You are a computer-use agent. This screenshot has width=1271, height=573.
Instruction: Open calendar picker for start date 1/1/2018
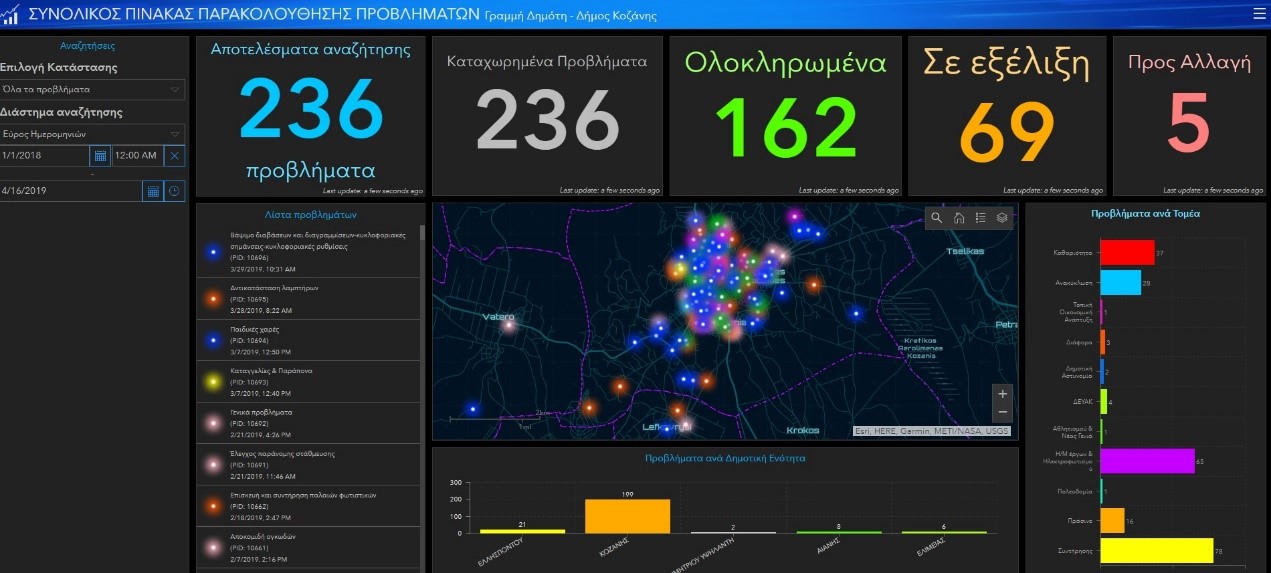click(x=100, y=156)
